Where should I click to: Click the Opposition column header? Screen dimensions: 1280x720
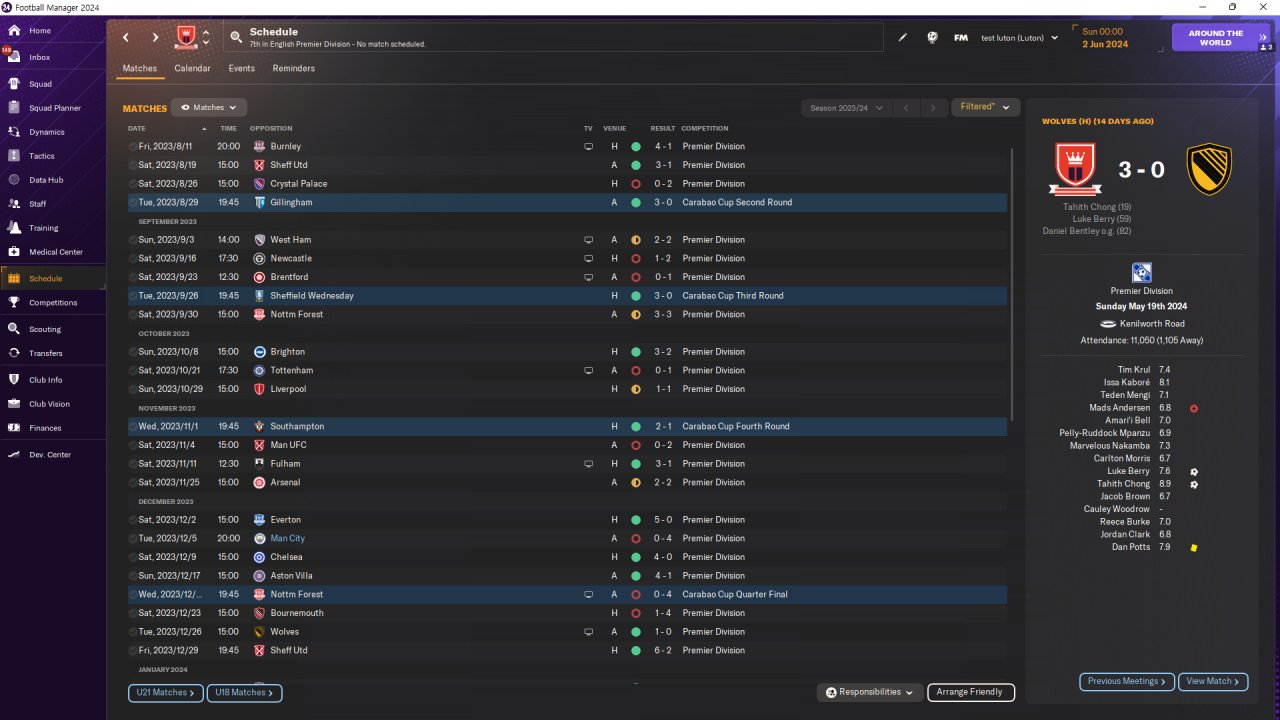(x=271, y=129)
